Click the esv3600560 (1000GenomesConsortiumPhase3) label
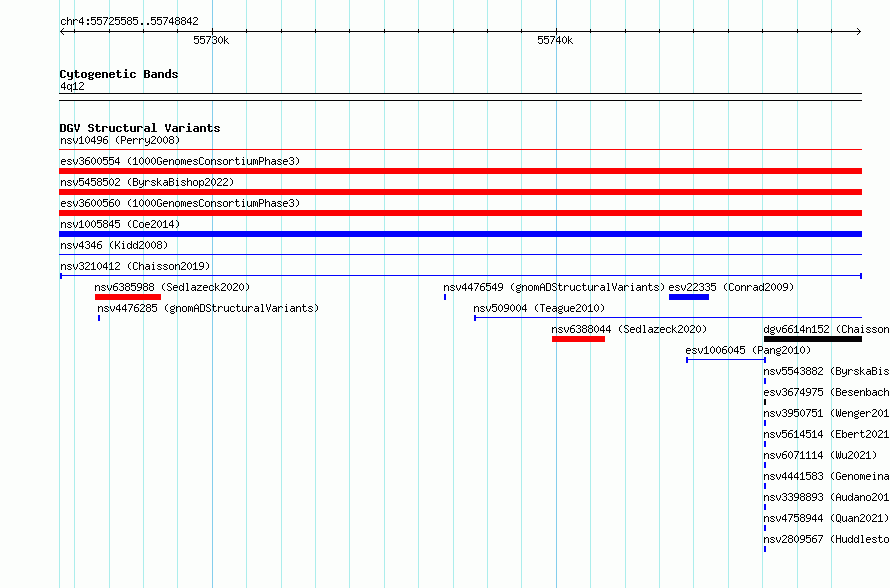 pos(180,203)
